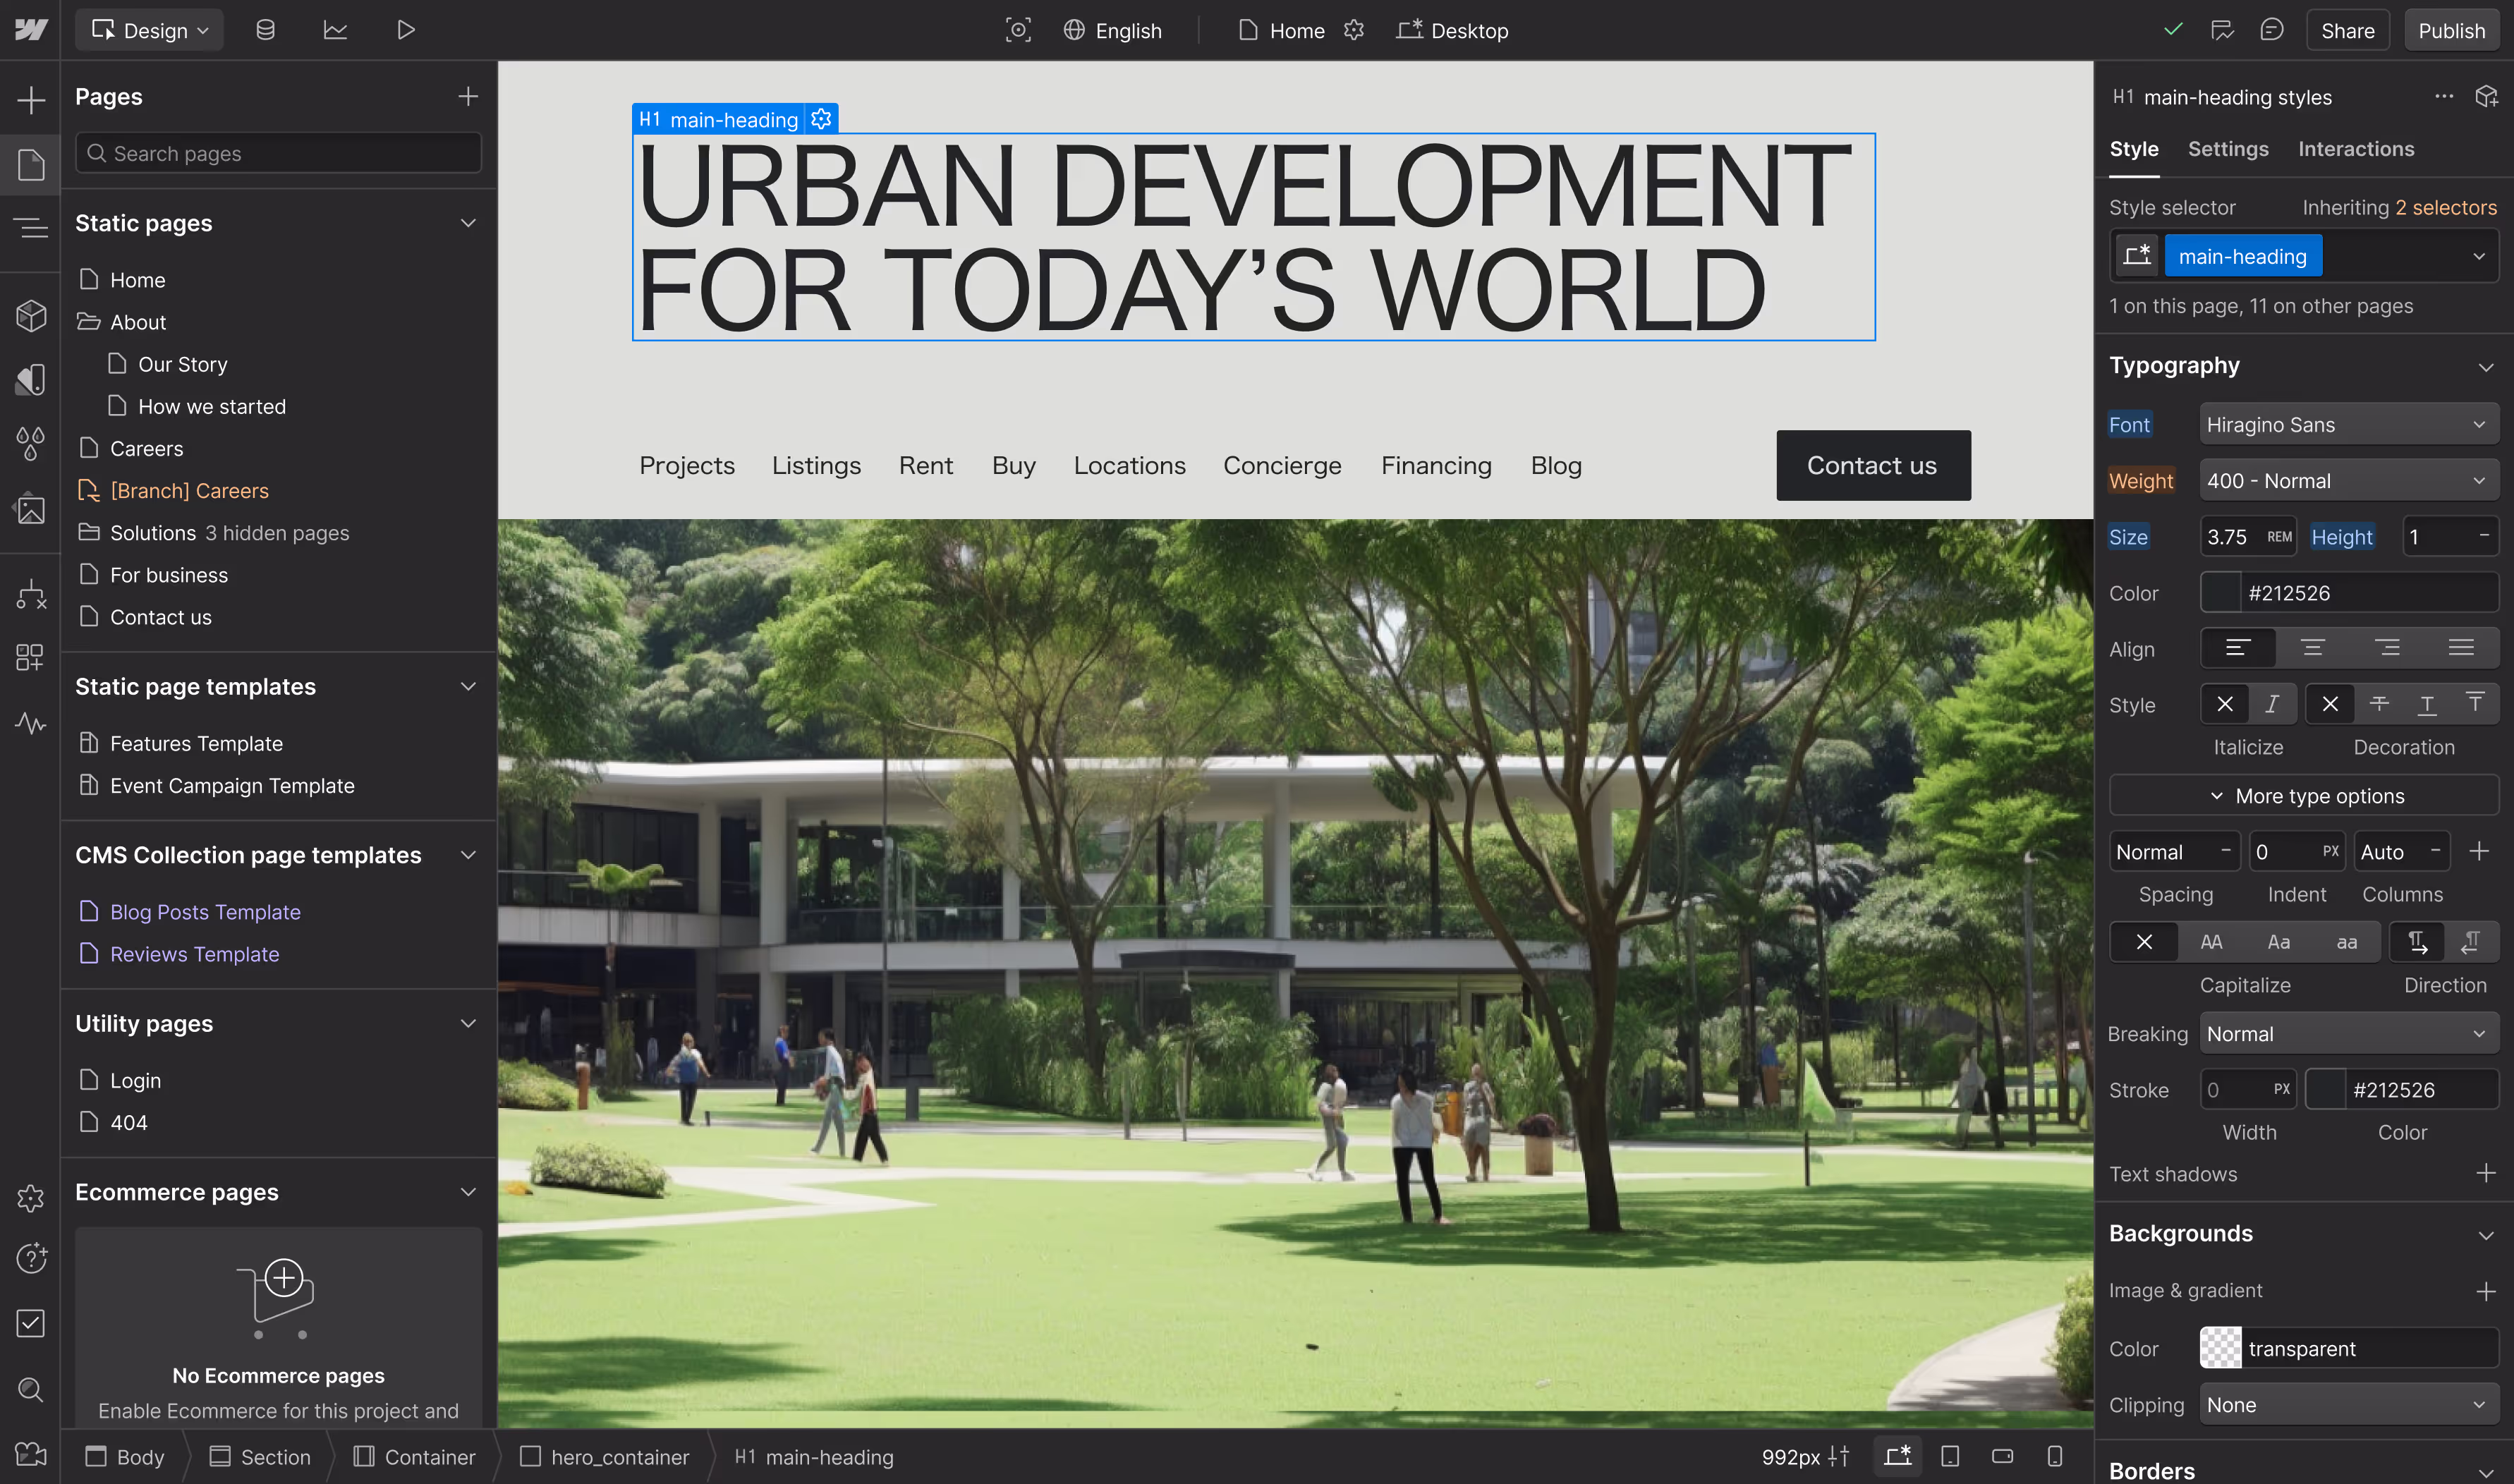Viewport: 2514px width, 1484px height.
Task: Switch to the Interactions tab
Action: (x=2355, y=149)
